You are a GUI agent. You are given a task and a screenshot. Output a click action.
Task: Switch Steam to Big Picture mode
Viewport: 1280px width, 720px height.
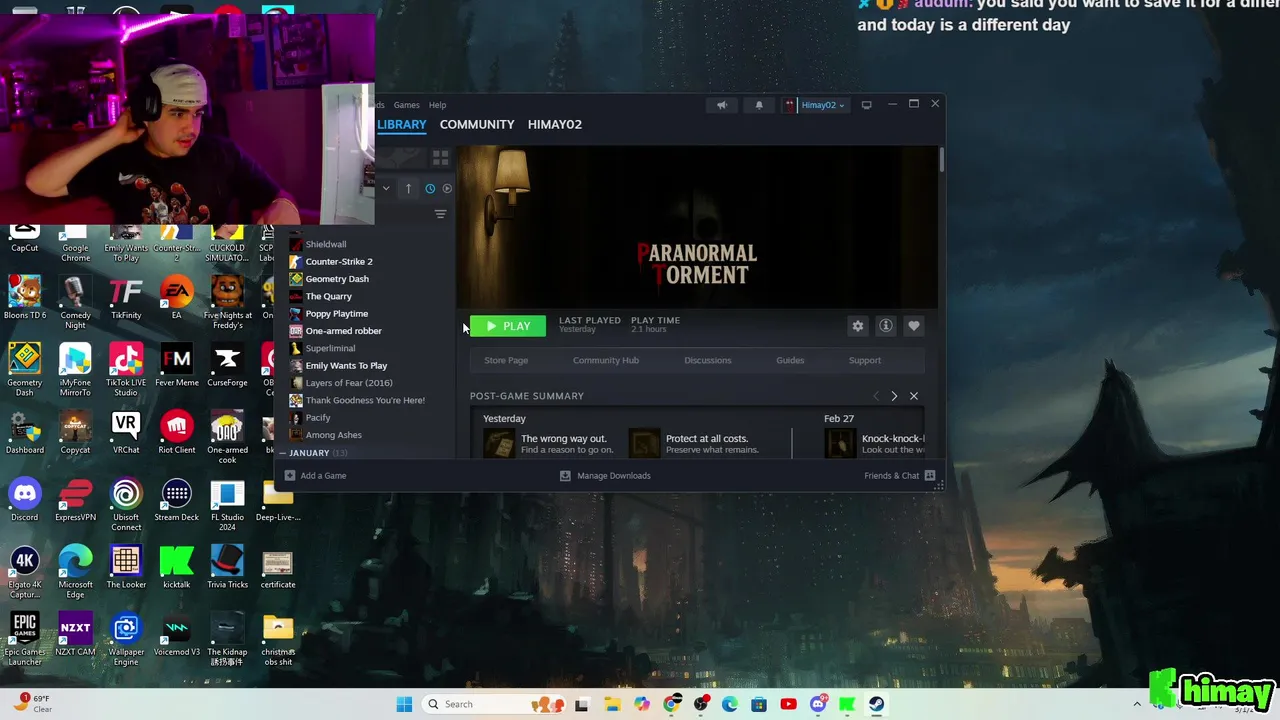pyautogui.click(x=866, y=105)
